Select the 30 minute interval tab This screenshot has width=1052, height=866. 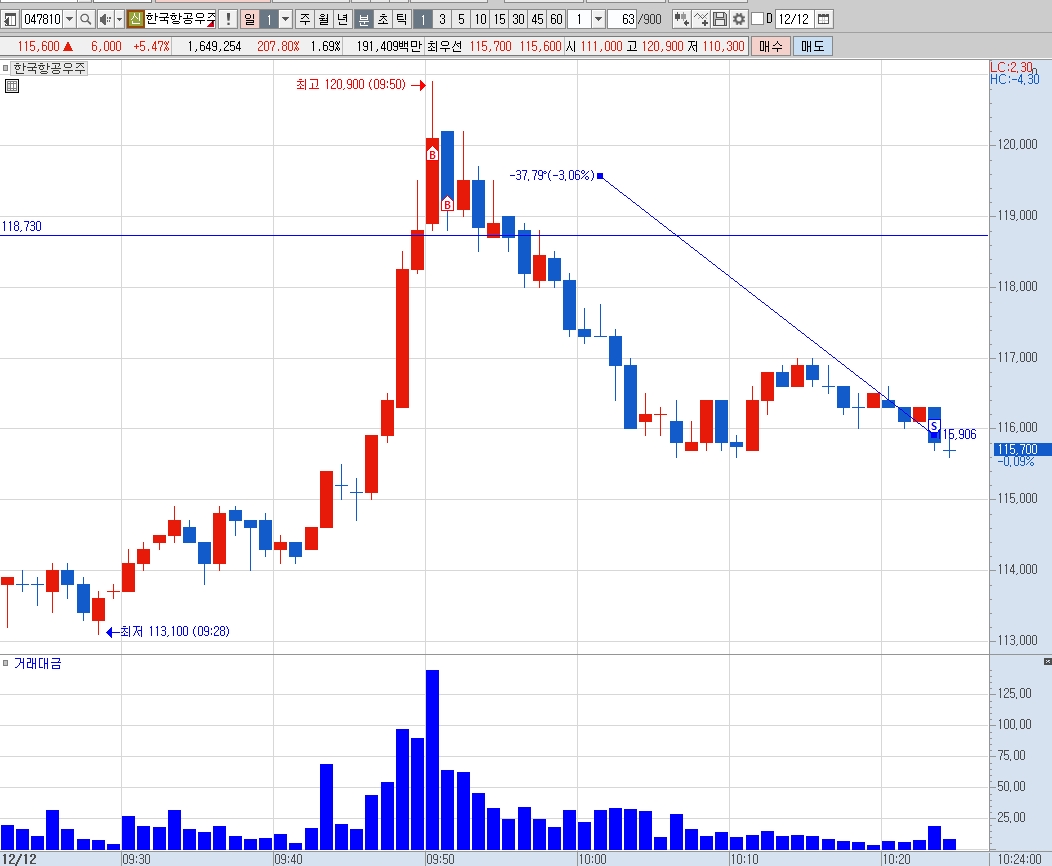coord(519,19)
